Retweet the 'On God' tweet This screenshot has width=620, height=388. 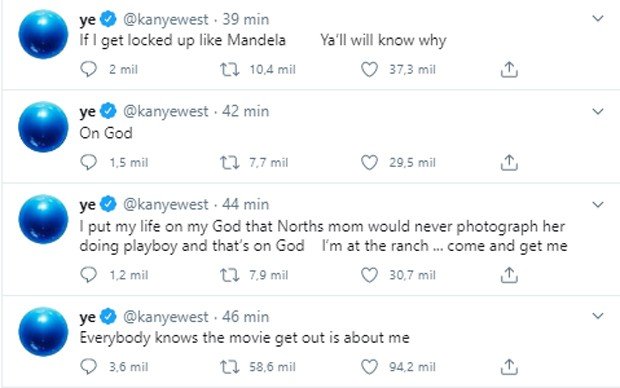coord(230,163)
